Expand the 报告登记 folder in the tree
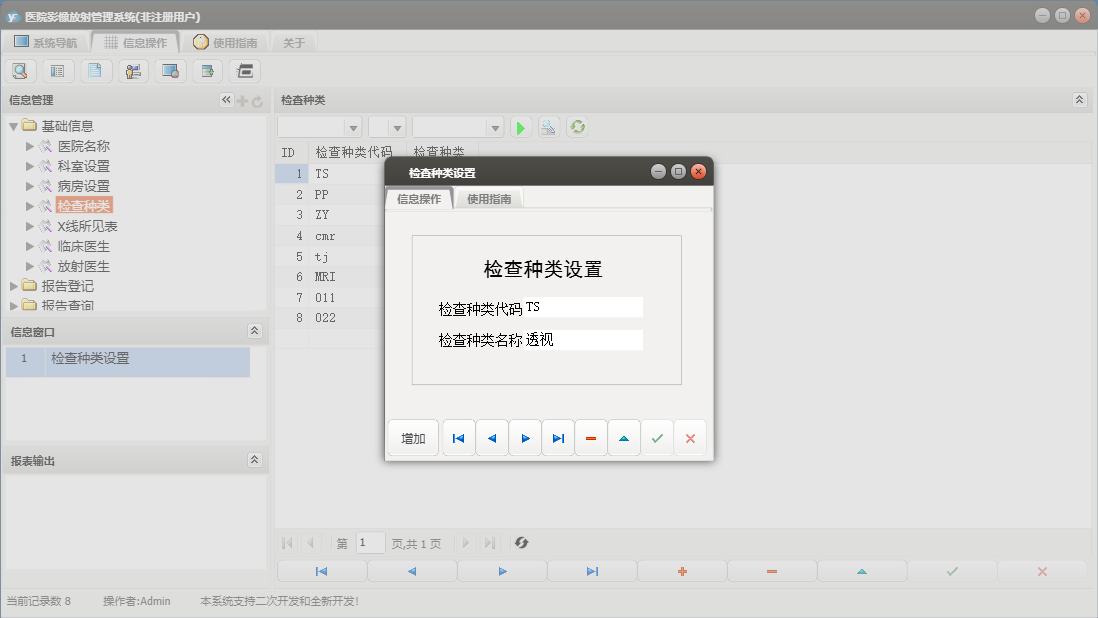Screen dimensions: 1098x618 click(x=14, y=286)
